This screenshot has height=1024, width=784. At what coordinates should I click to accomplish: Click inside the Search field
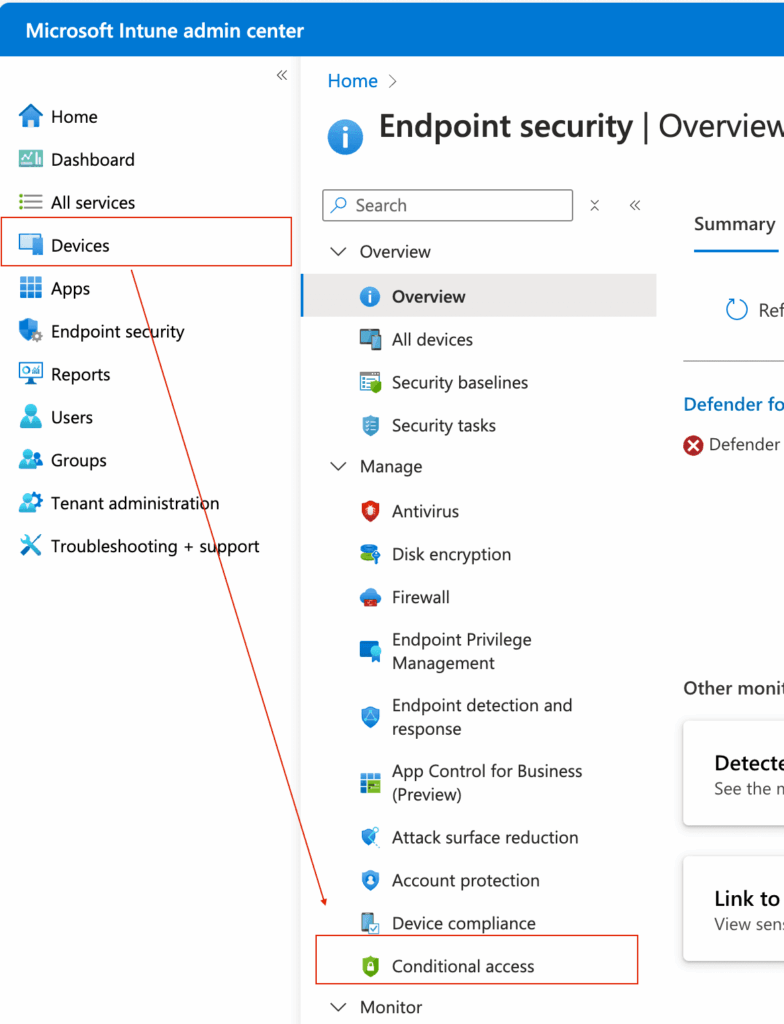pos(447,205)
